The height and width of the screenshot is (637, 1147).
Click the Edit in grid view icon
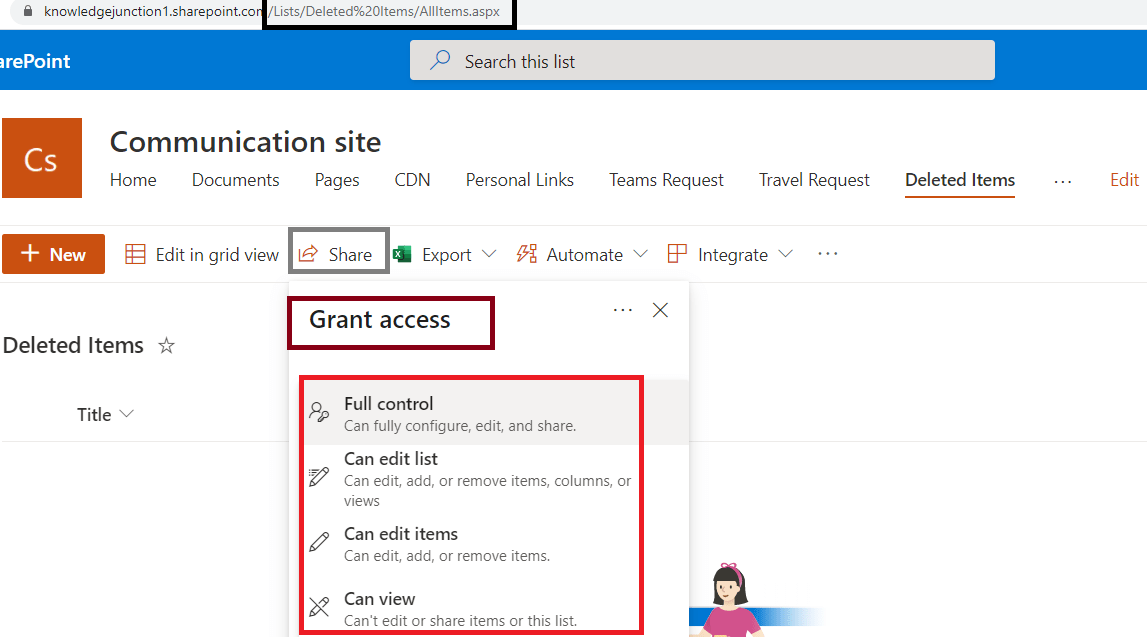[x=135, y=254]
